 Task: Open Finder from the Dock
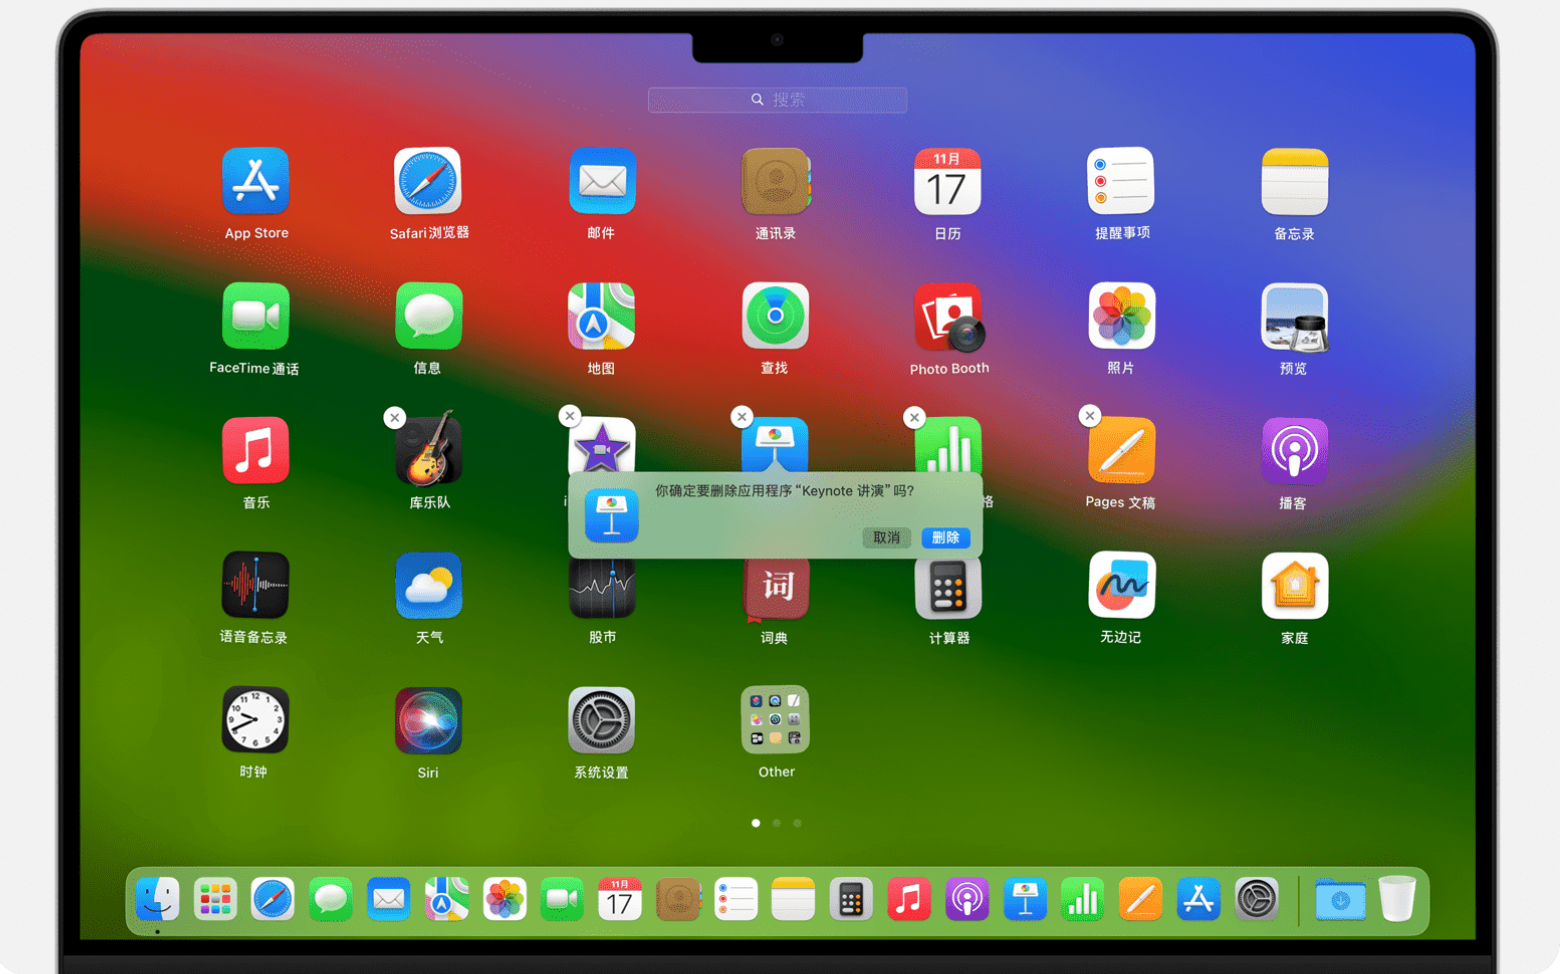[158, 899]
